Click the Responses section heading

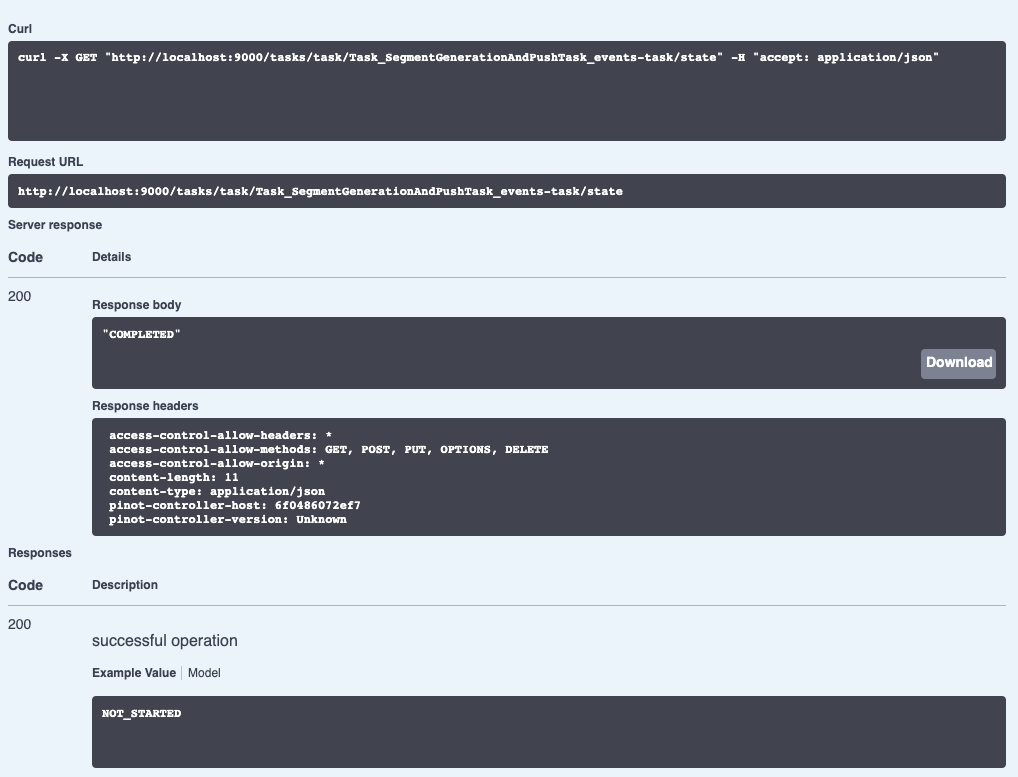coord(38,552)
